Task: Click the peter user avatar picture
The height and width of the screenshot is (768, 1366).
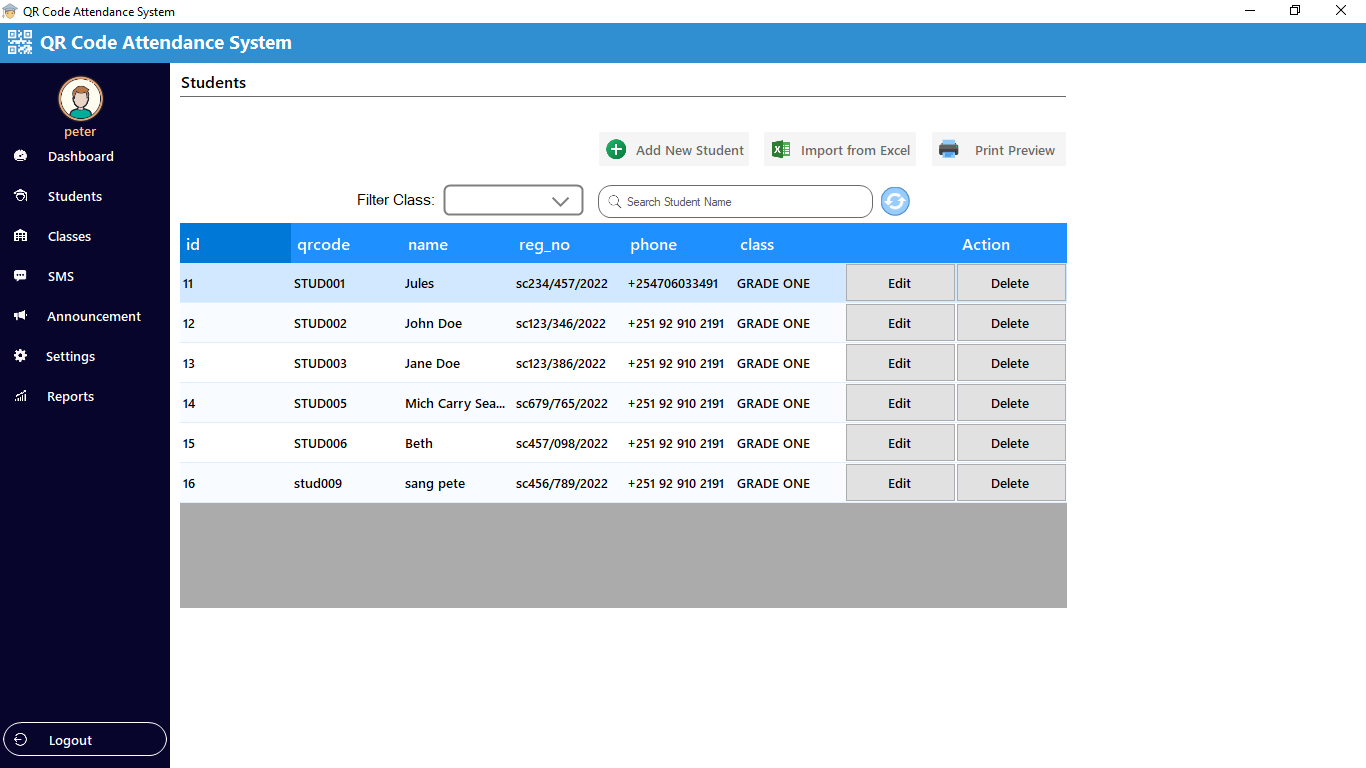Action: click(x=80, y=99)
